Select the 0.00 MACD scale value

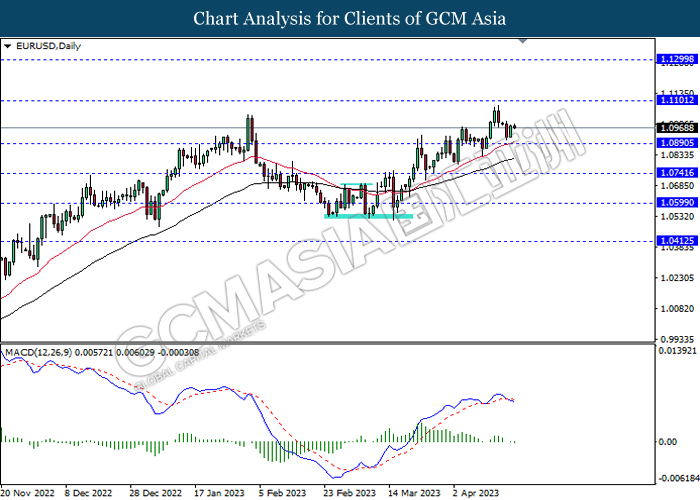(668, 442)
